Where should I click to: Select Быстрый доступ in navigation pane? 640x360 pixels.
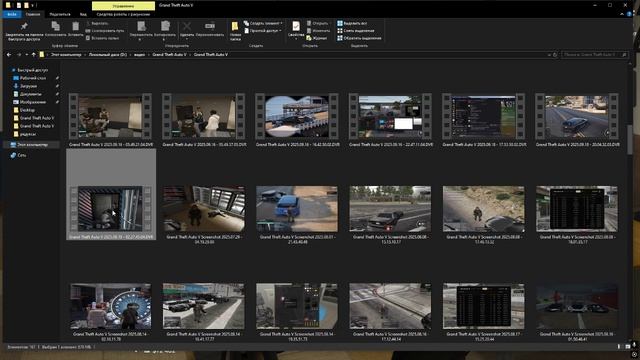pyautogui.click(x=32, y=70)
